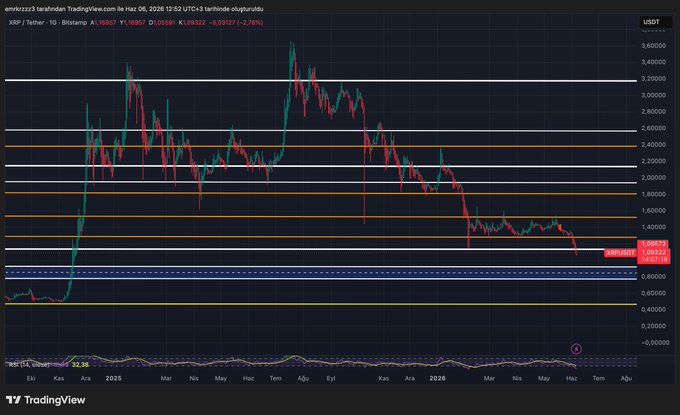Click the 1,60000 price axis label
Screen dimensions: 680x415
click(x=653, y=210)
